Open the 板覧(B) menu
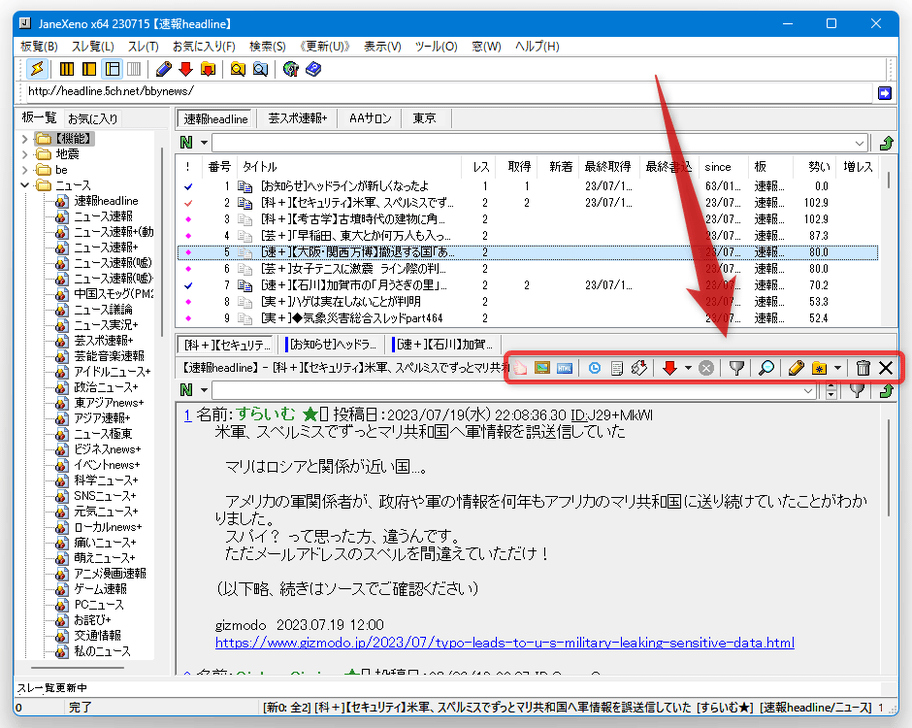 (39, 47)
